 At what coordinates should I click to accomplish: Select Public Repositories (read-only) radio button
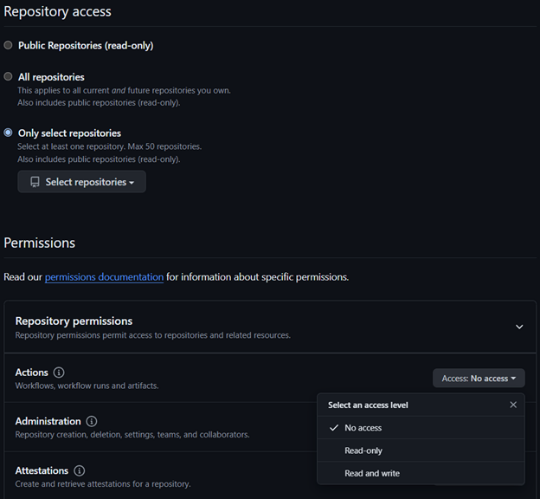[x=8, y=45]
